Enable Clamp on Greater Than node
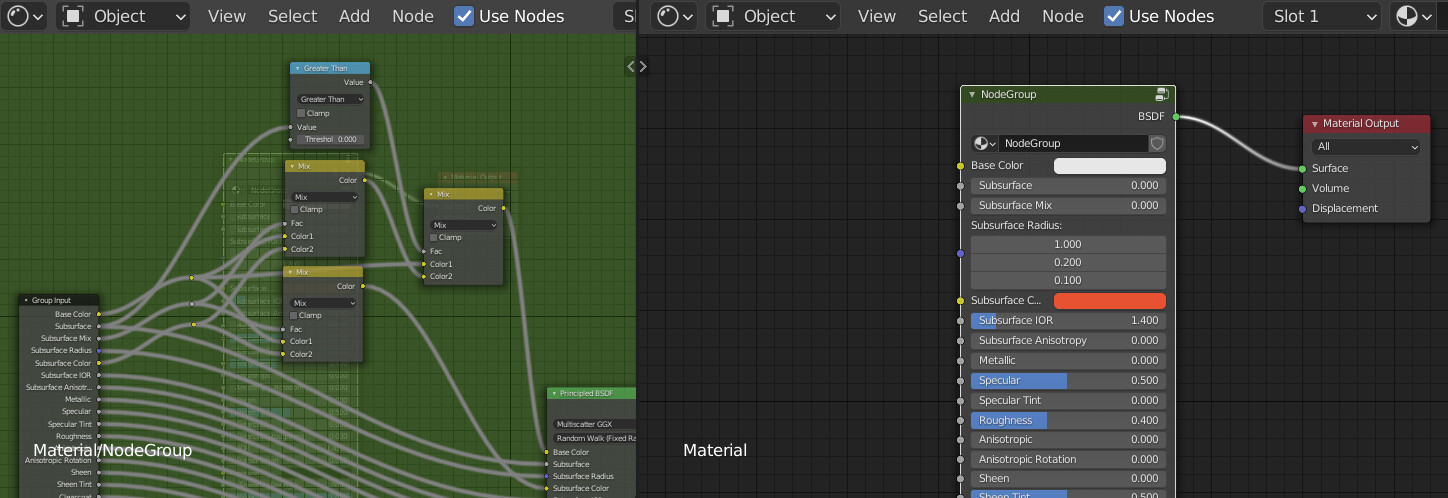Screen dimensions: 1448x498 pyautogui.click(x=301, y=113)
